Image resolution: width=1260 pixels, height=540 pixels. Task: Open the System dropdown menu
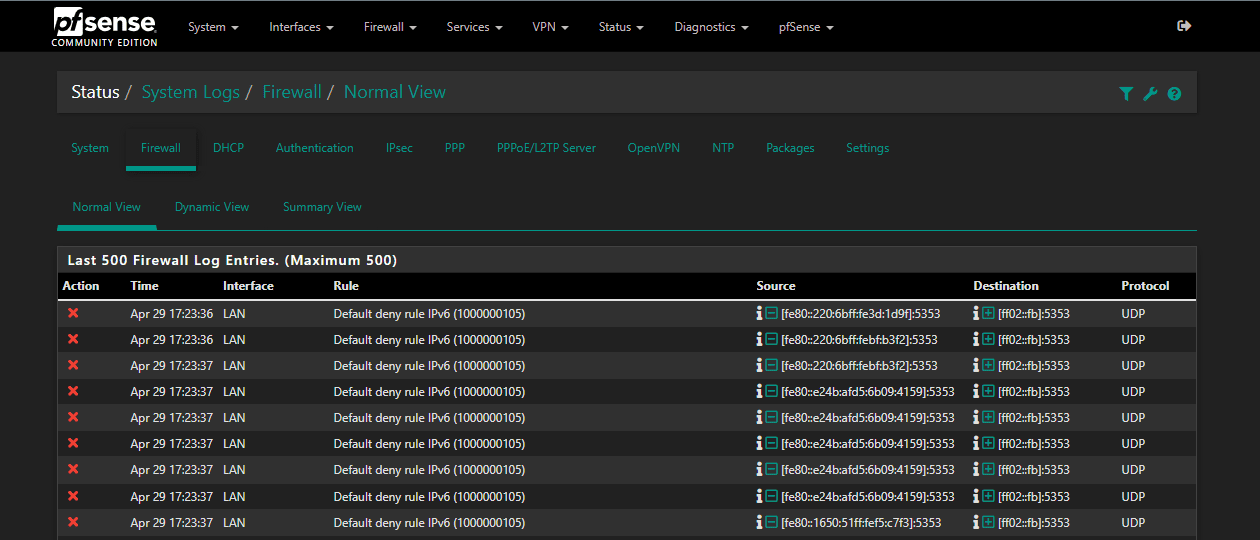click(x=213, y=27)
